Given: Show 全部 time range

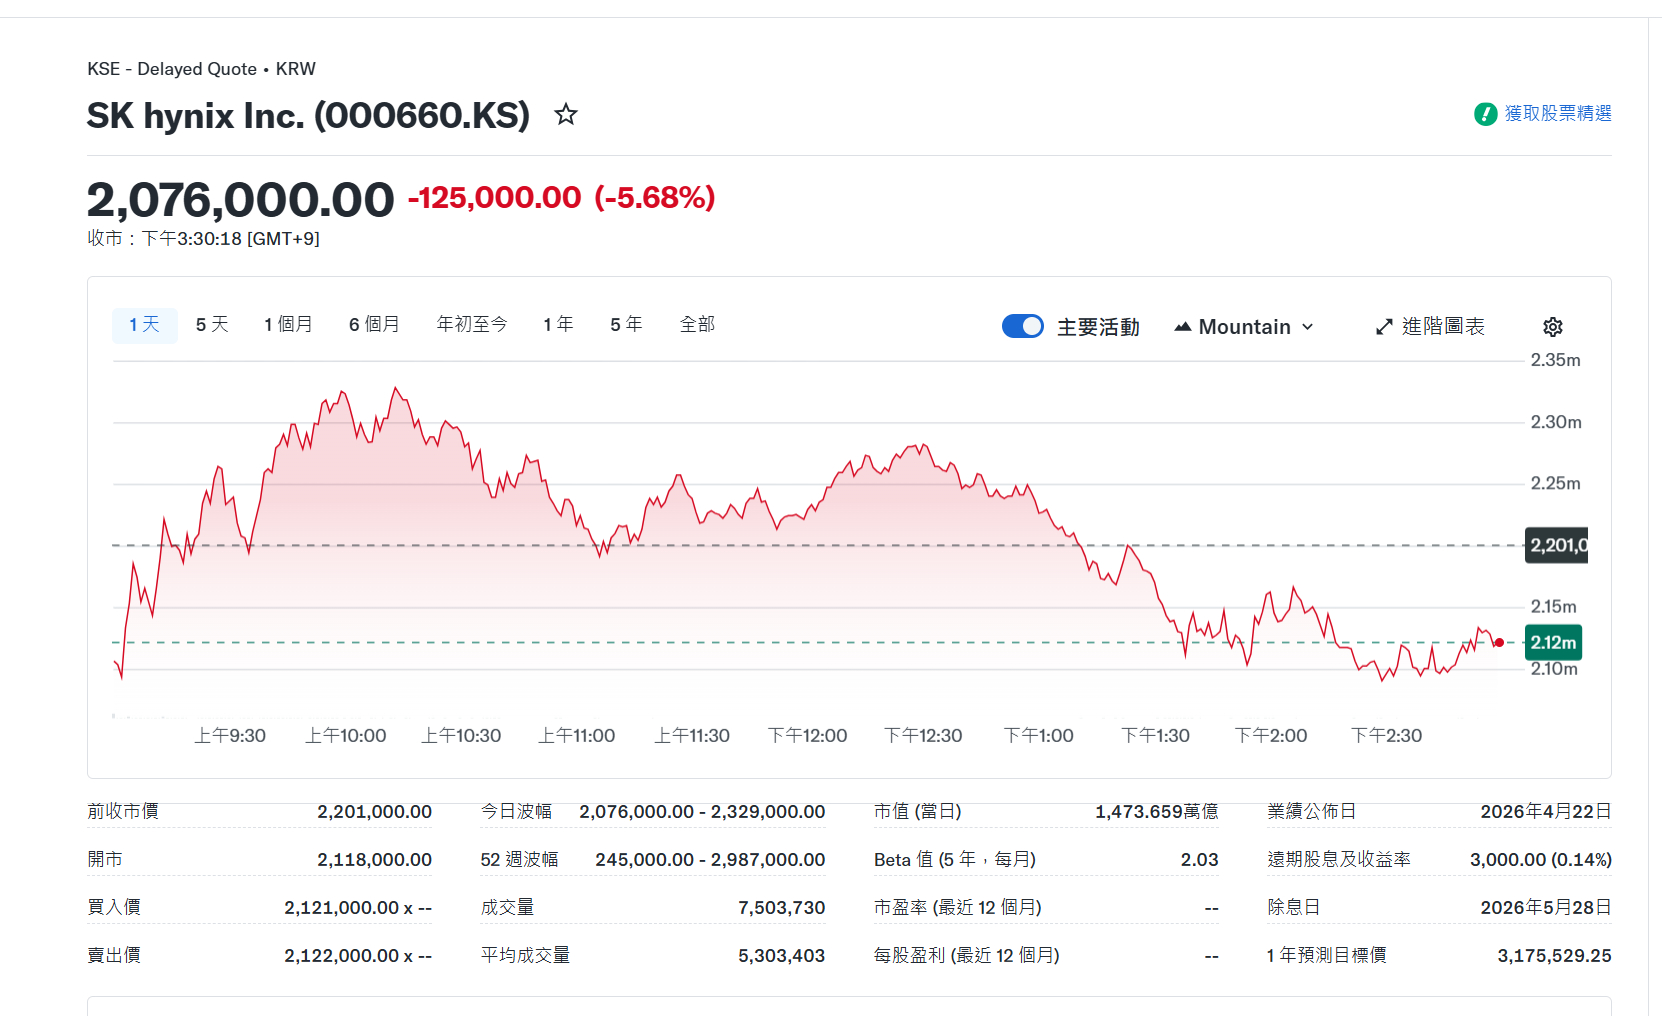Looking at the screenshot, I should (x=697, y=325).
